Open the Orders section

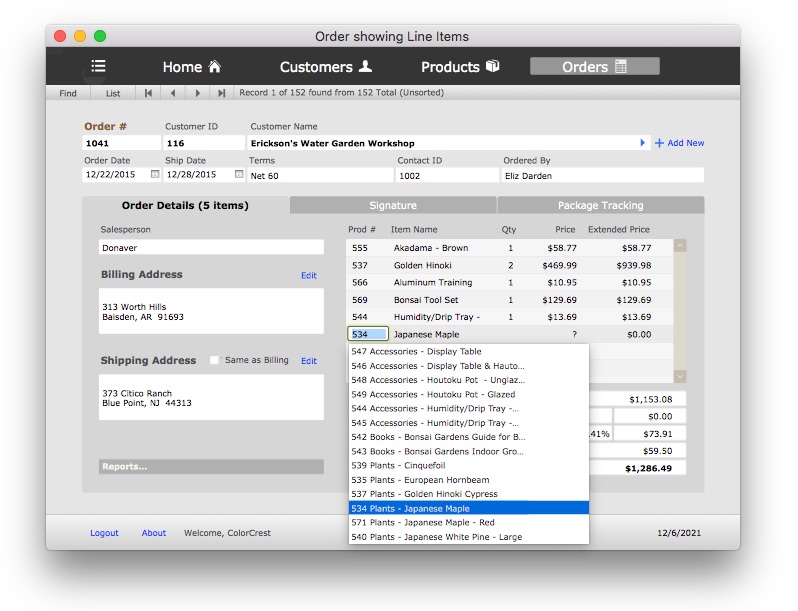pyautogui.click(x=594, y=67)
